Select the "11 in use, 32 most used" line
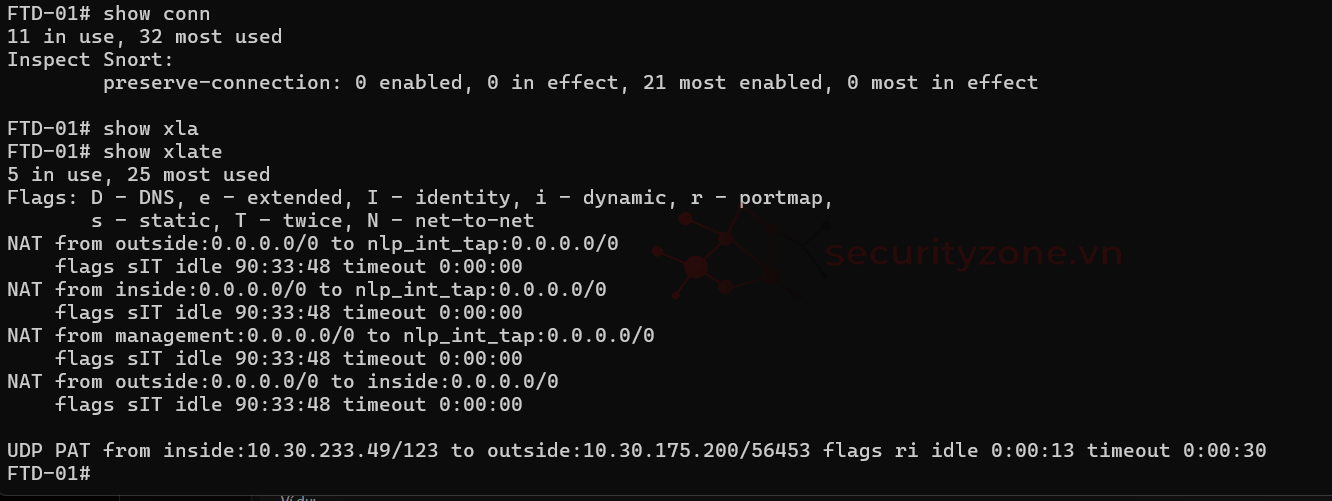 pyautogui.click(x=144, y=37)
